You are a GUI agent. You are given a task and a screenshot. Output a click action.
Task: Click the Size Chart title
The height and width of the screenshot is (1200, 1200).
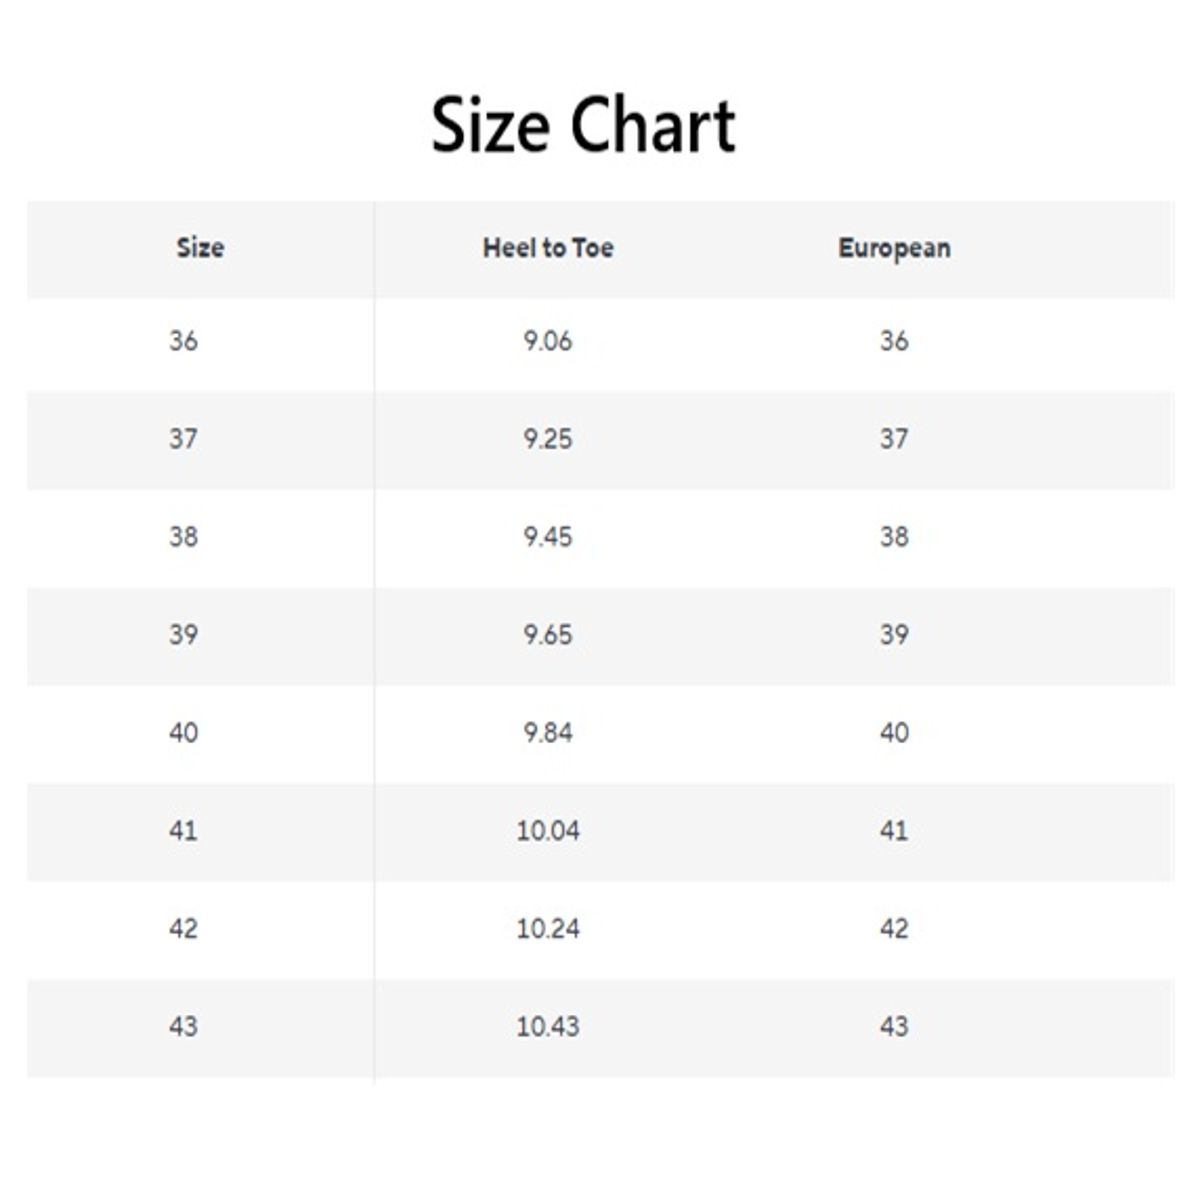[x=583, y=125]
